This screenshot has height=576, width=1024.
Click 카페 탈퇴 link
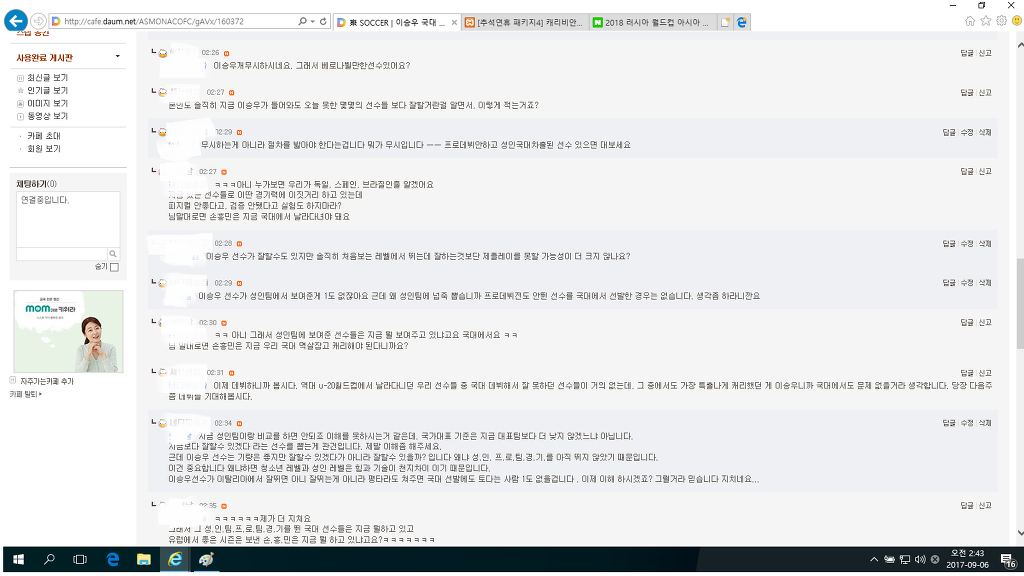click(x=24, y=394)
